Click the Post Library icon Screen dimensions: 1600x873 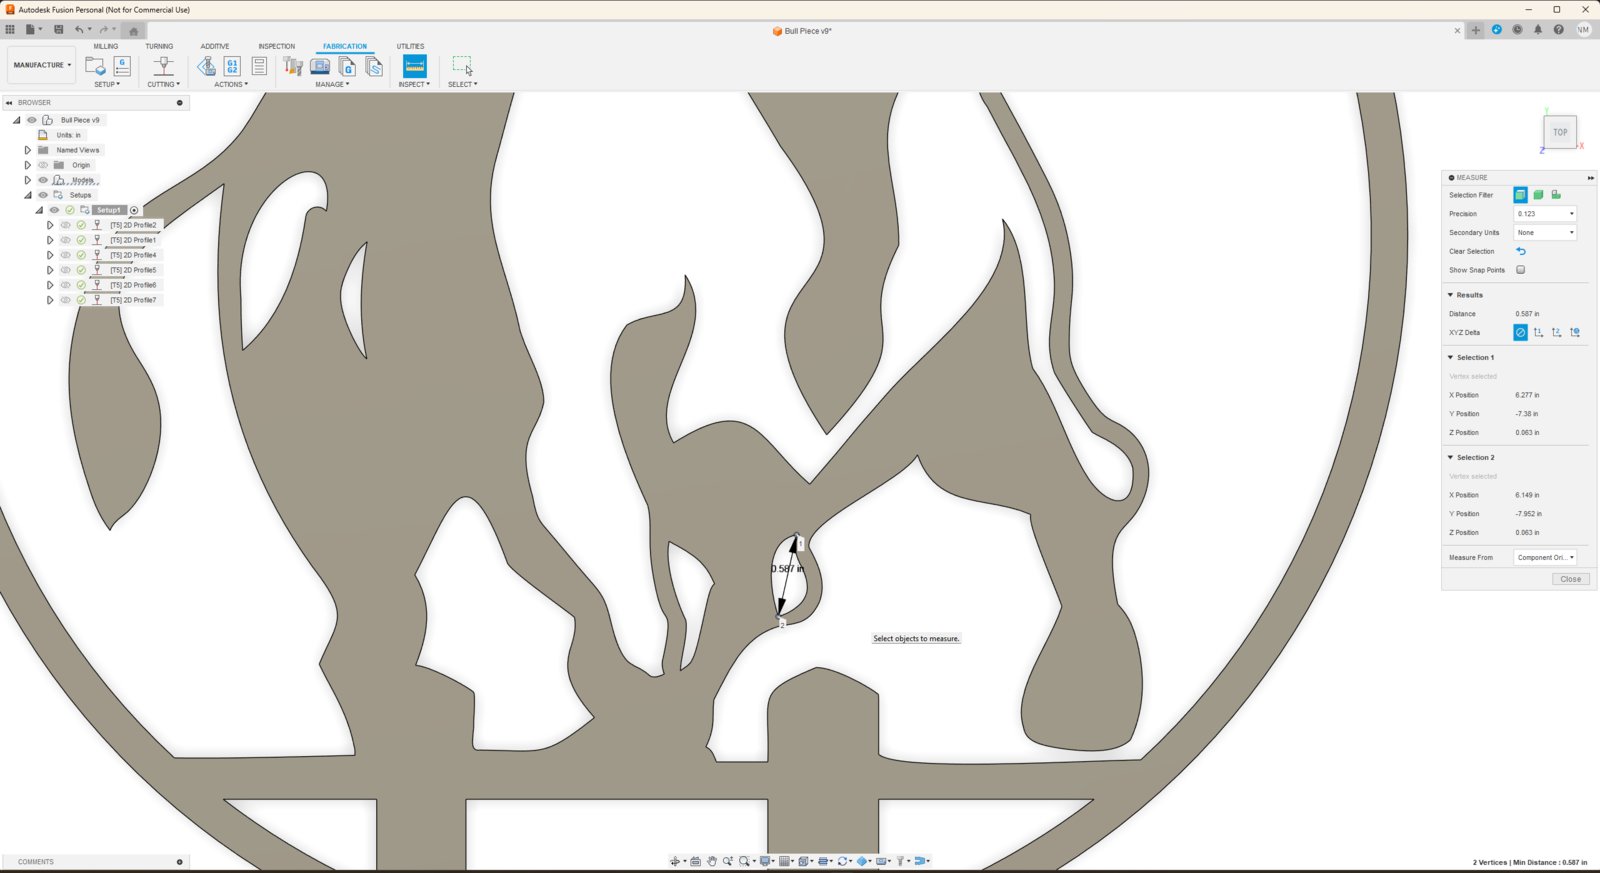[x=347, y=66]
